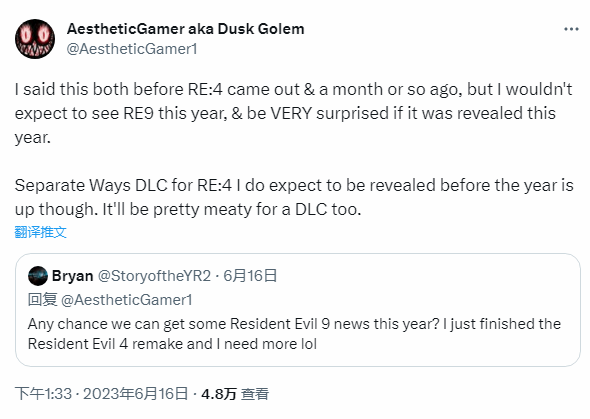Screen dimensions: 590x419
Task: Click the 翻译推文 translate tweet link
Action: [x=41, y=232]
